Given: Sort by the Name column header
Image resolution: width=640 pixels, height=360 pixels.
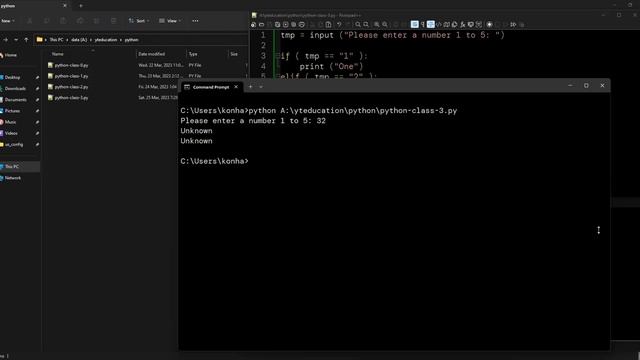Looking at the screenshot, I should coord(58,54).
